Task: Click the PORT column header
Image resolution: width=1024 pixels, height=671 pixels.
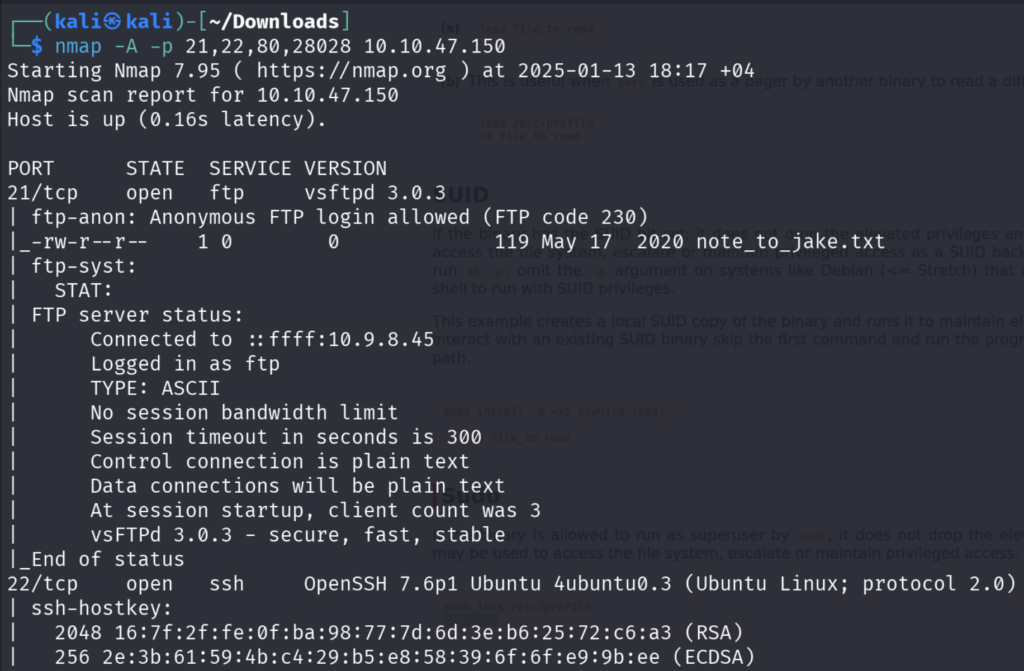Action: (x=30, y=168)
